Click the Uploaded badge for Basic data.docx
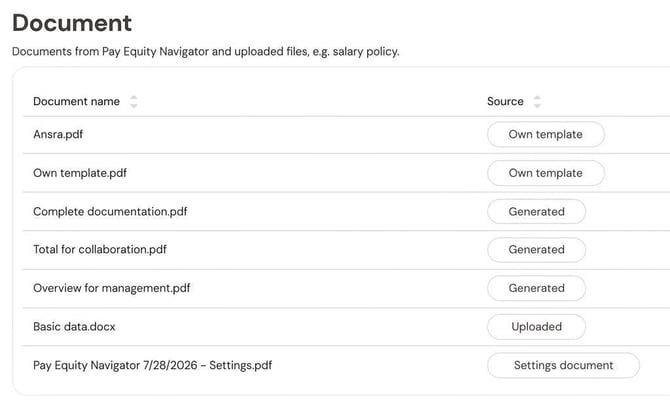The height and width of the screenshot is (401, 670). 536,327
